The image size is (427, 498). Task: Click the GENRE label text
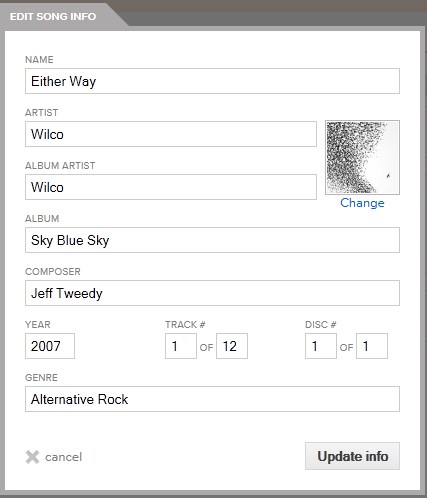point(41,378)
